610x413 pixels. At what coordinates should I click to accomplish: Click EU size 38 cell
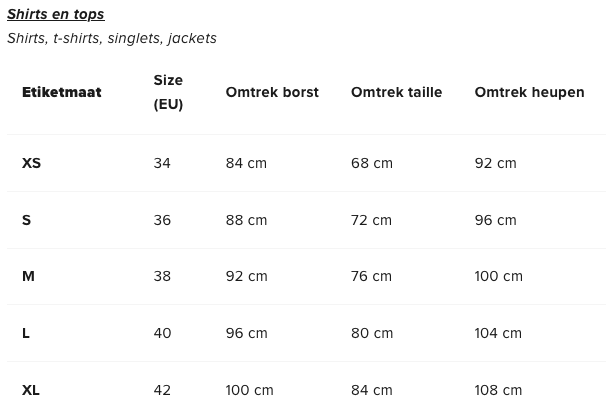click(162, 276)
